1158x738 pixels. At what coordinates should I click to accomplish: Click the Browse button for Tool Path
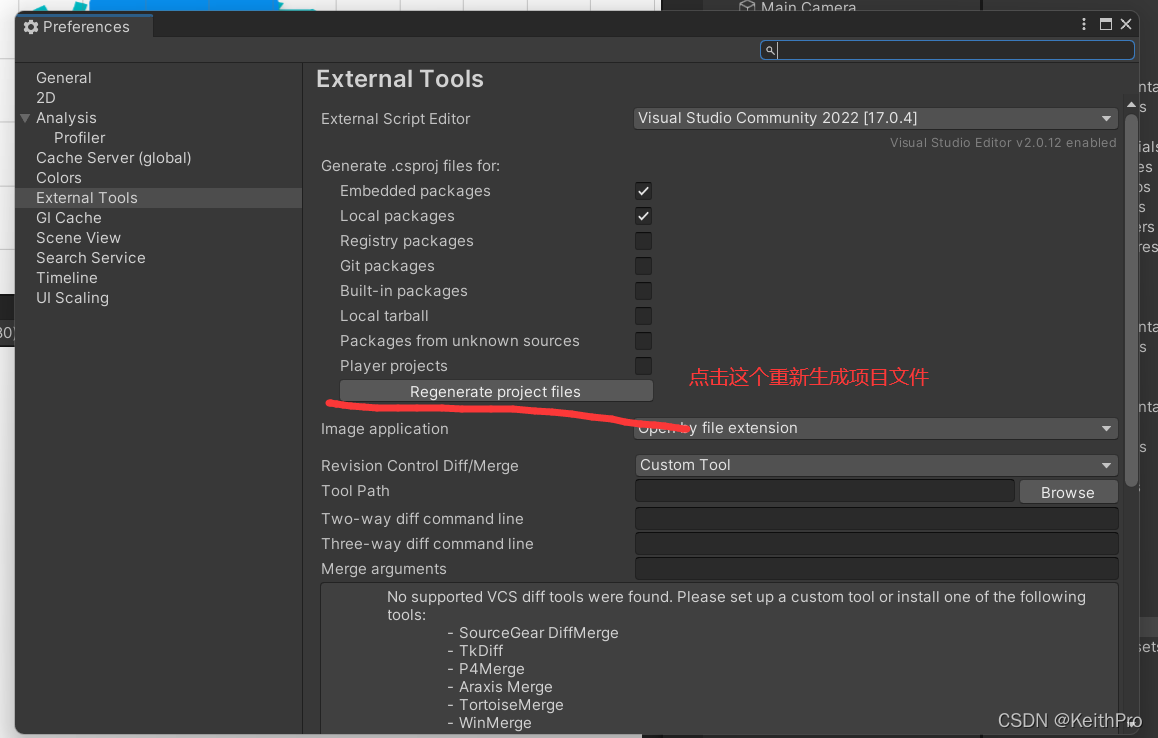coord(1067,492)
